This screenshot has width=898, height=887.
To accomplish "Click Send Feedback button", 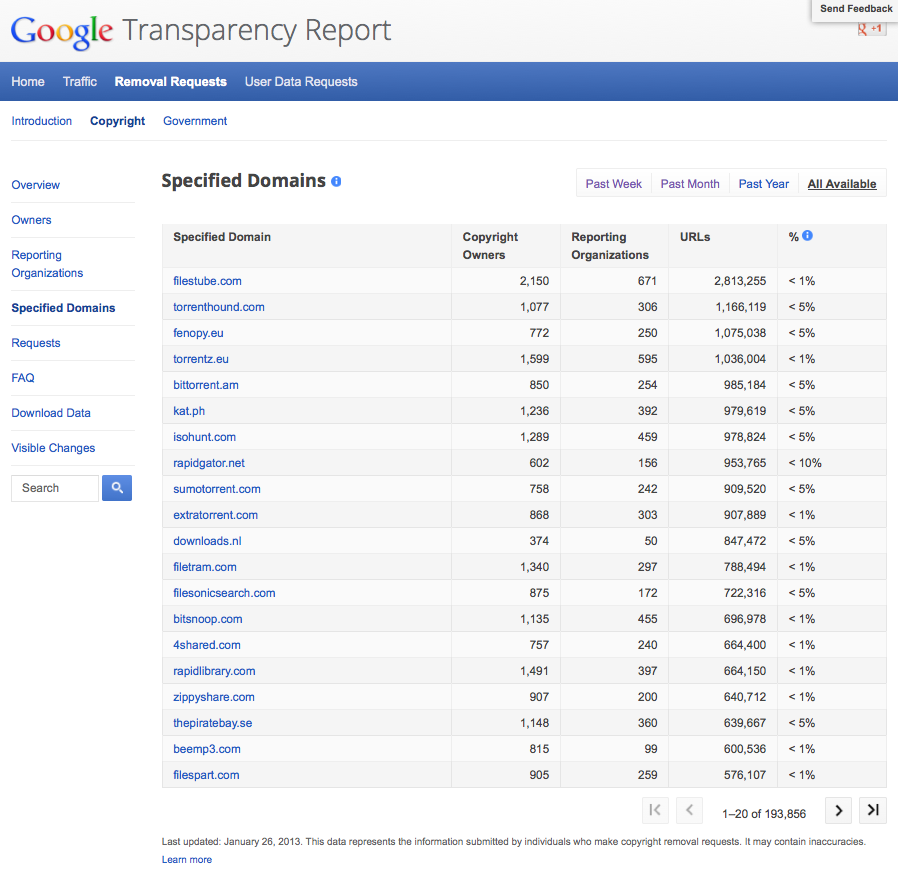I will tap(856, 9).
